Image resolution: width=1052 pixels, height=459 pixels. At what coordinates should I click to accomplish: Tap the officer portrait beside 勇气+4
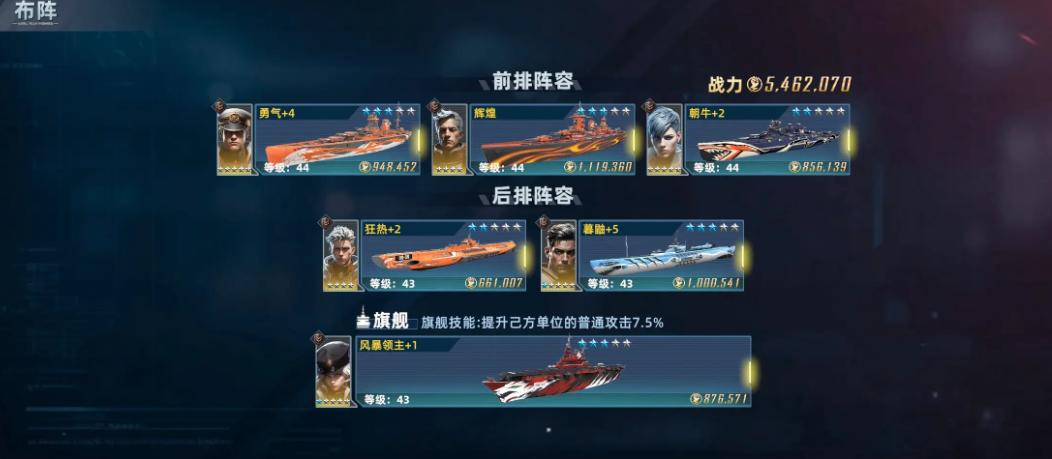click(x=235, y=140)
